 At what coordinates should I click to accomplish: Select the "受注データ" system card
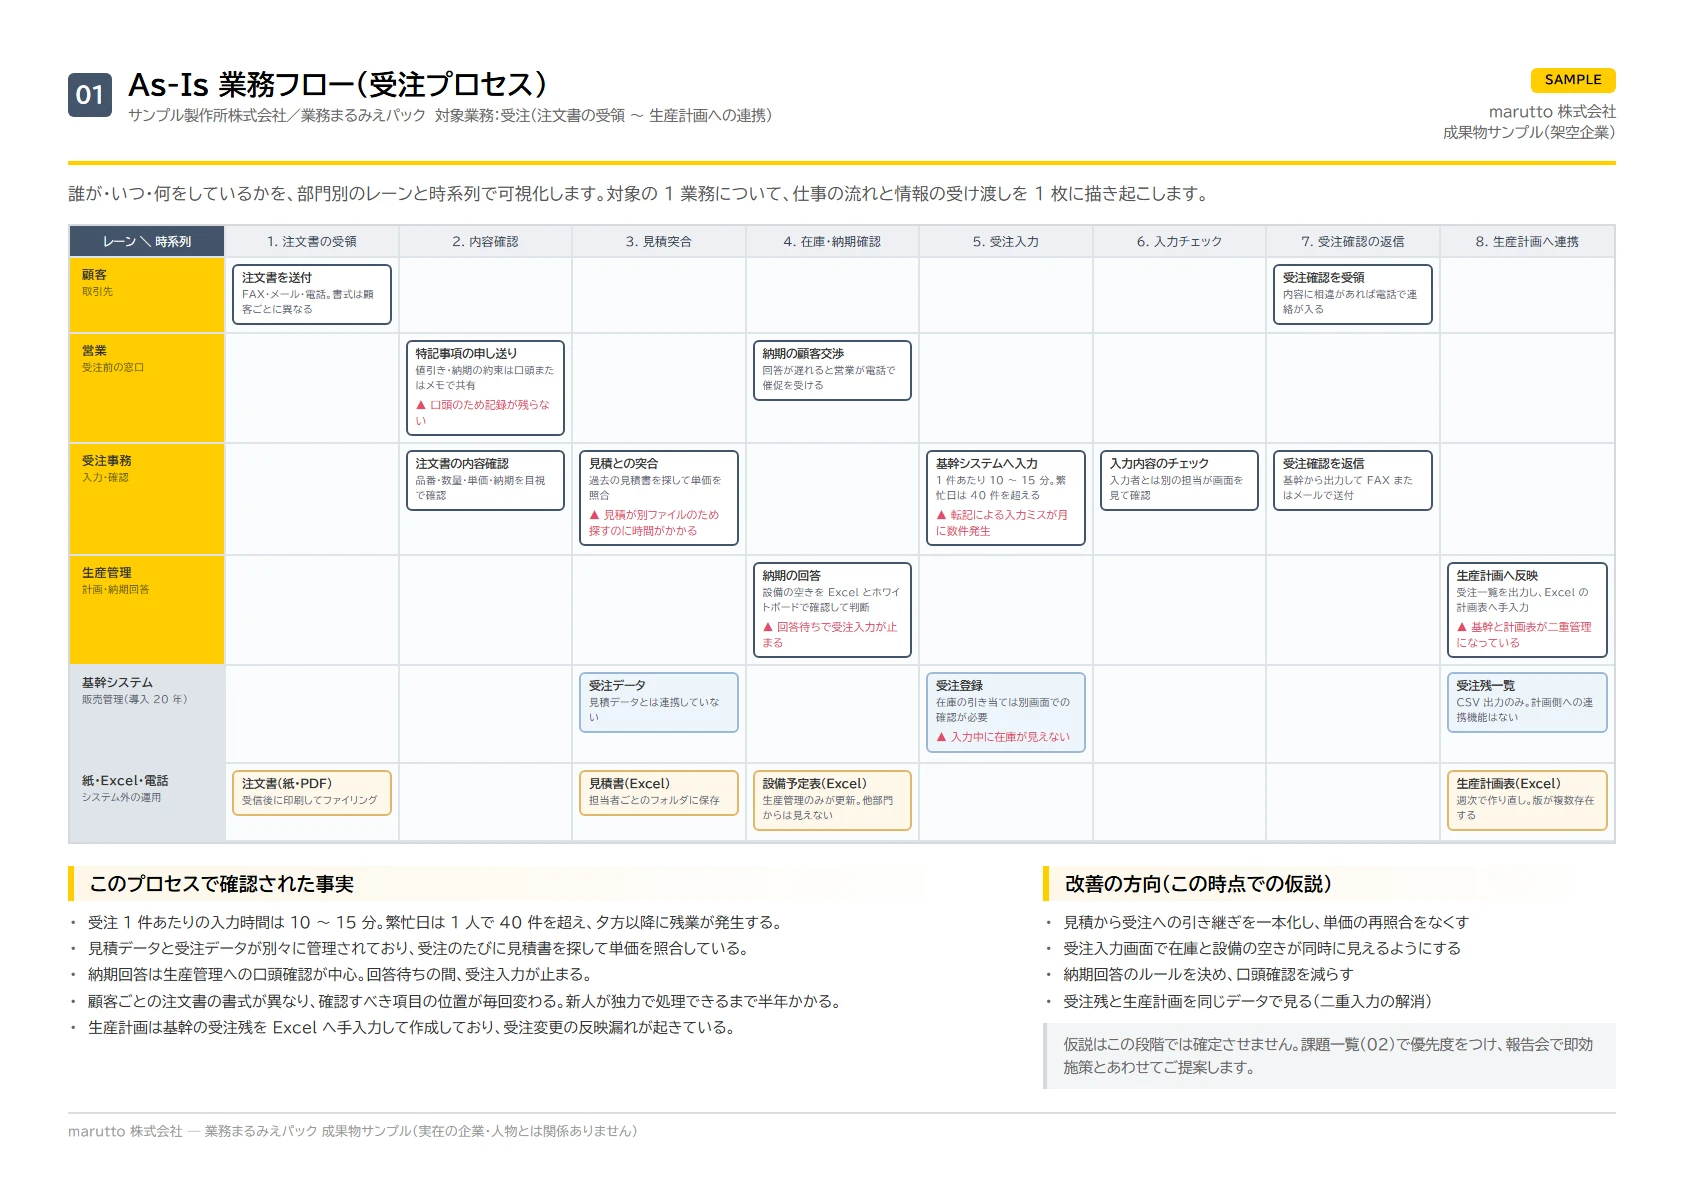(x=659, y=702)
